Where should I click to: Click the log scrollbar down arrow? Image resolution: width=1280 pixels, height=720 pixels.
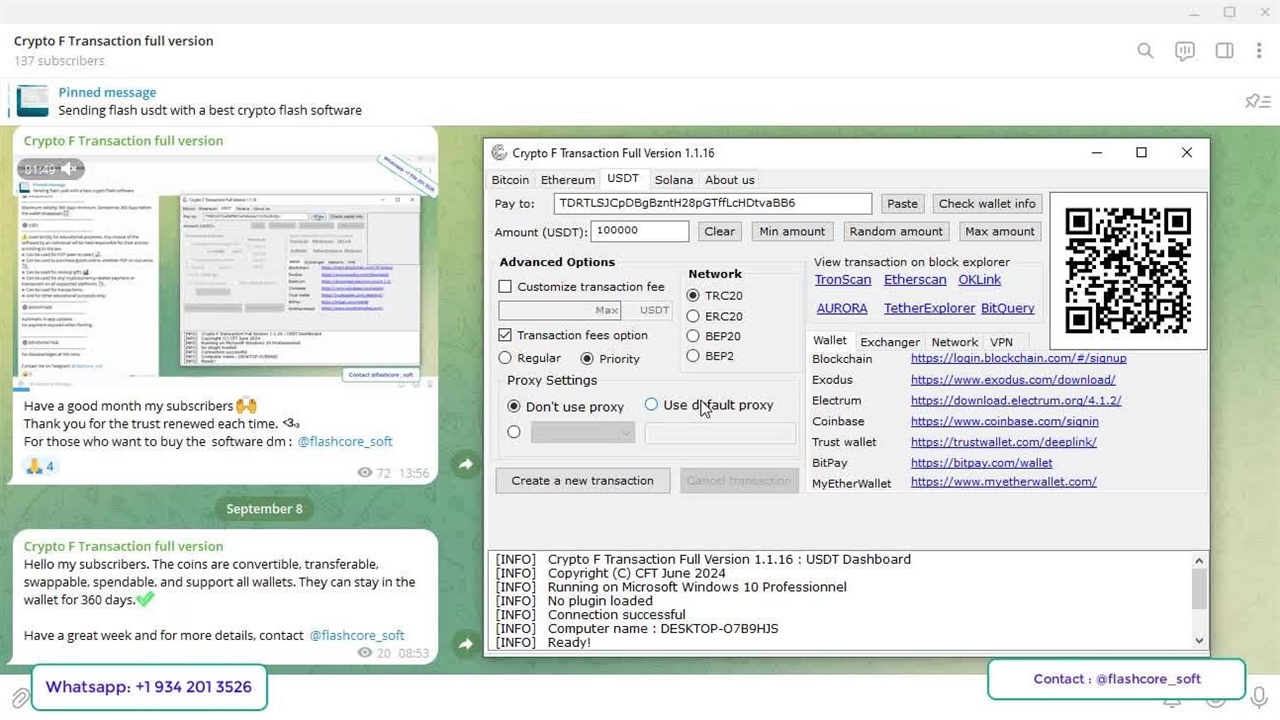coord(1200,641)
